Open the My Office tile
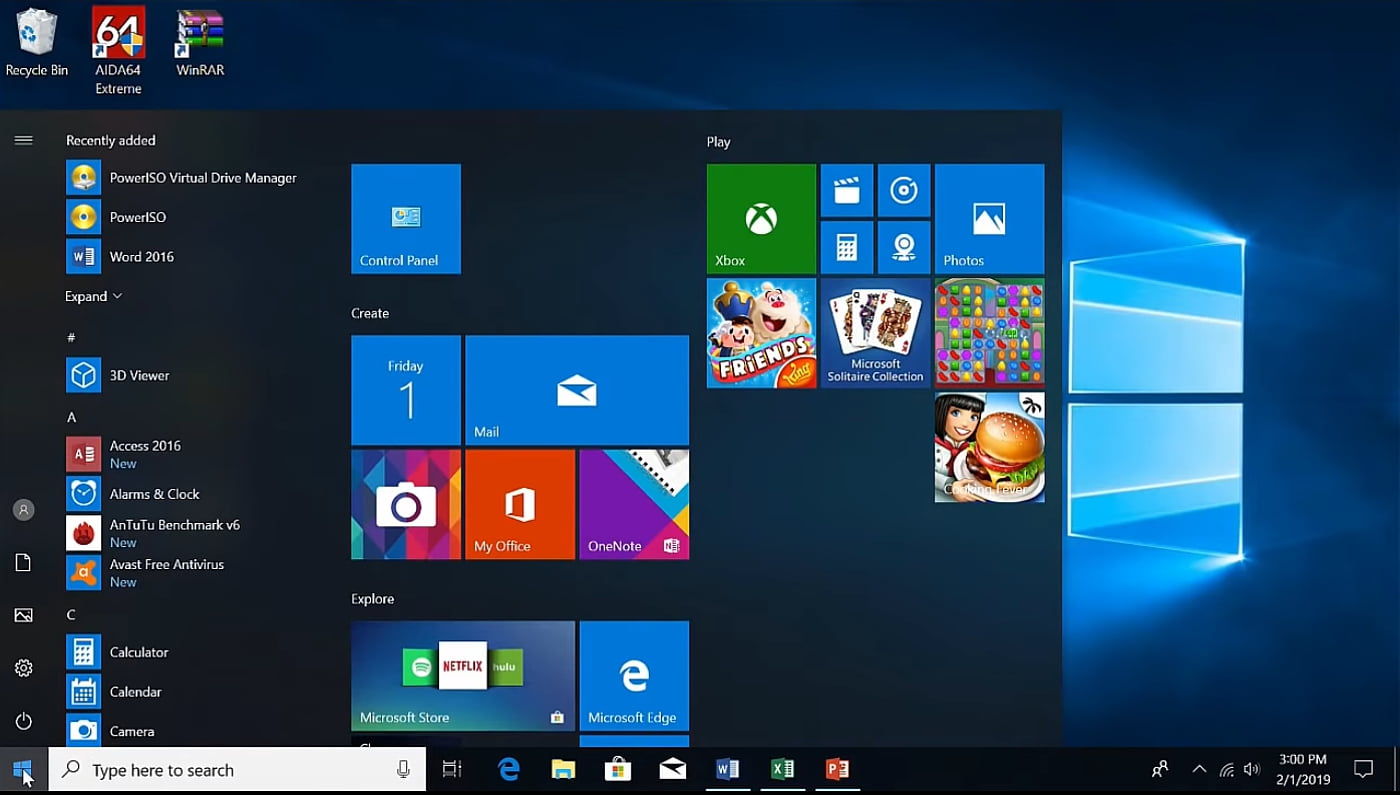 click(520, 504)
